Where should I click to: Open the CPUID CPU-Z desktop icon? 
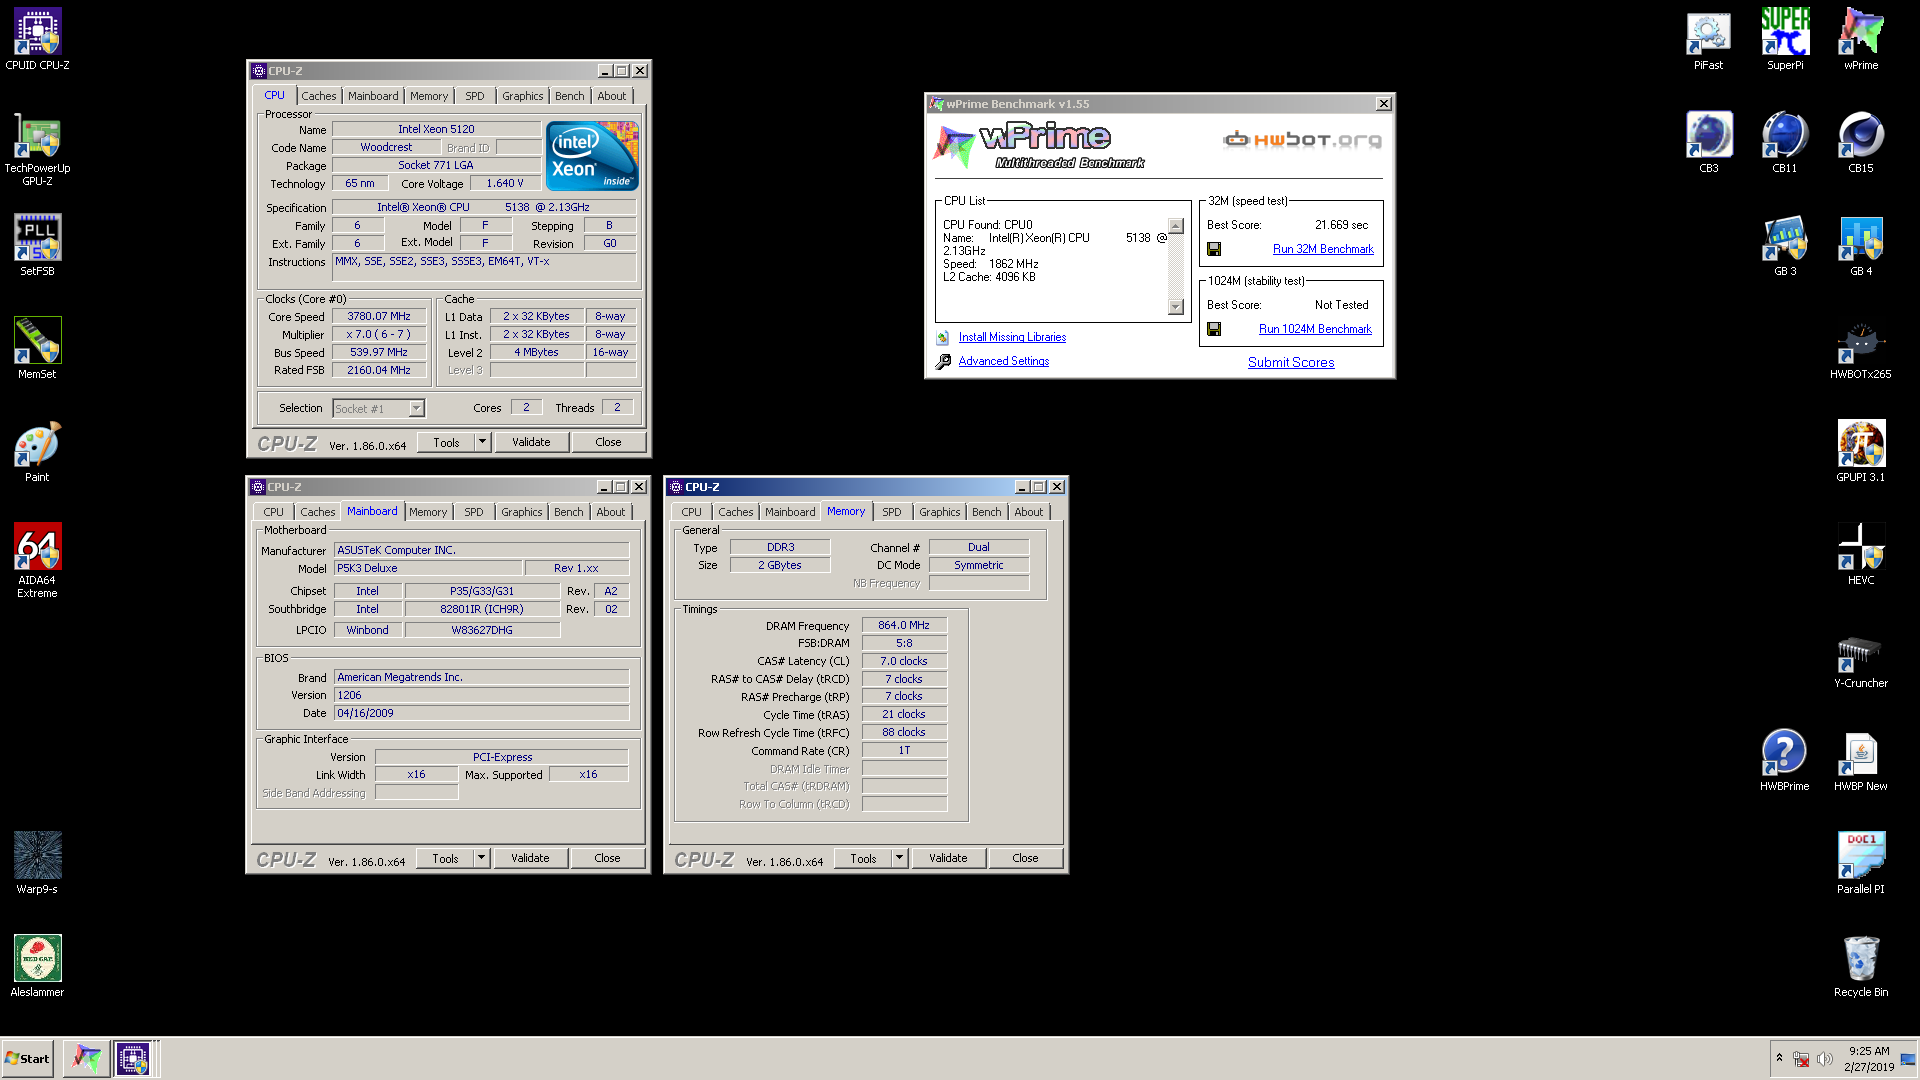[37, 40]
